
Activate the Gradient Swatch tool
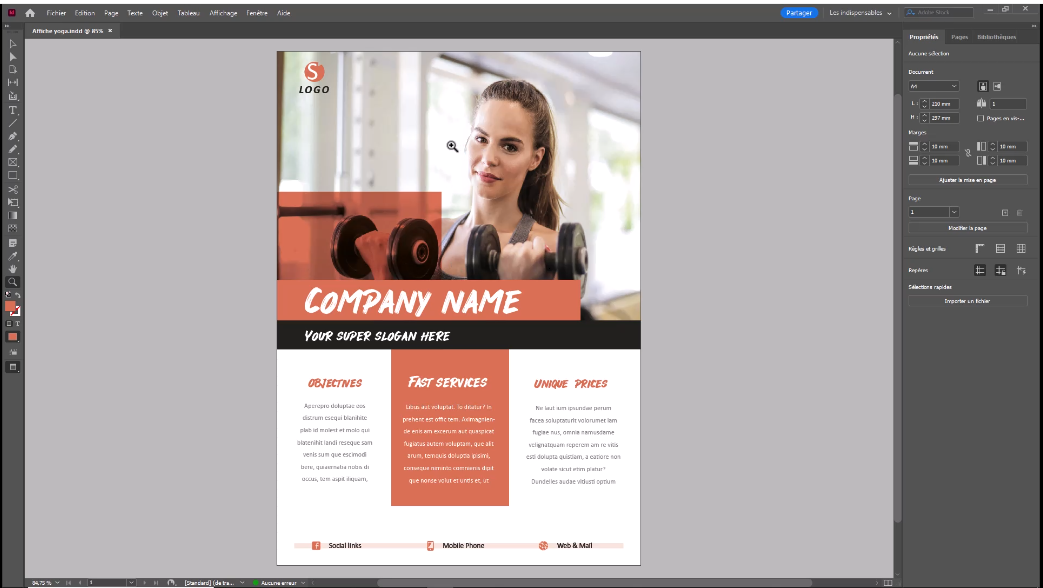pyautogui.click(x=12, y=215)
